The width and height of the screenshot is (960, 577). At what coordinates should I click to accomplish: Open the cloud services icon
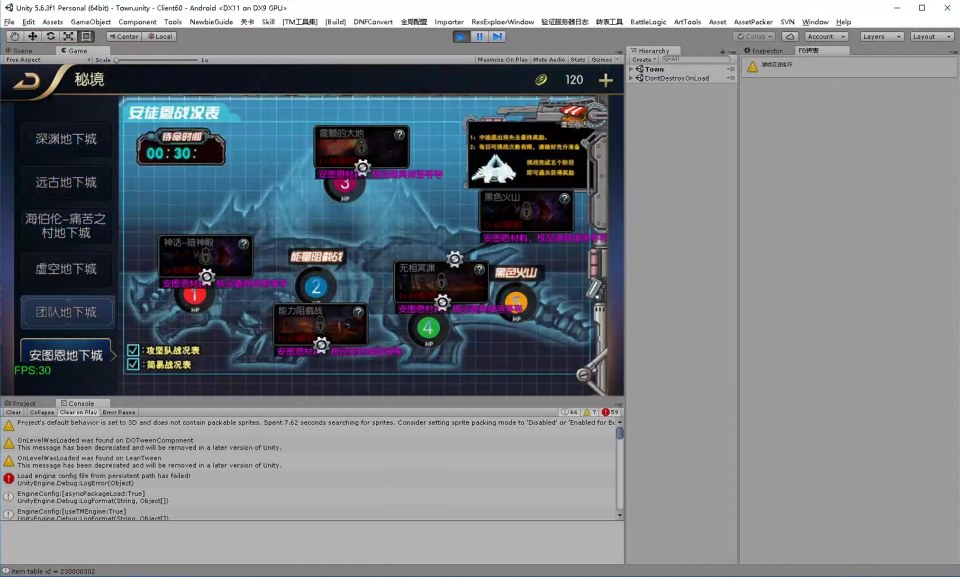coord(789,36)
